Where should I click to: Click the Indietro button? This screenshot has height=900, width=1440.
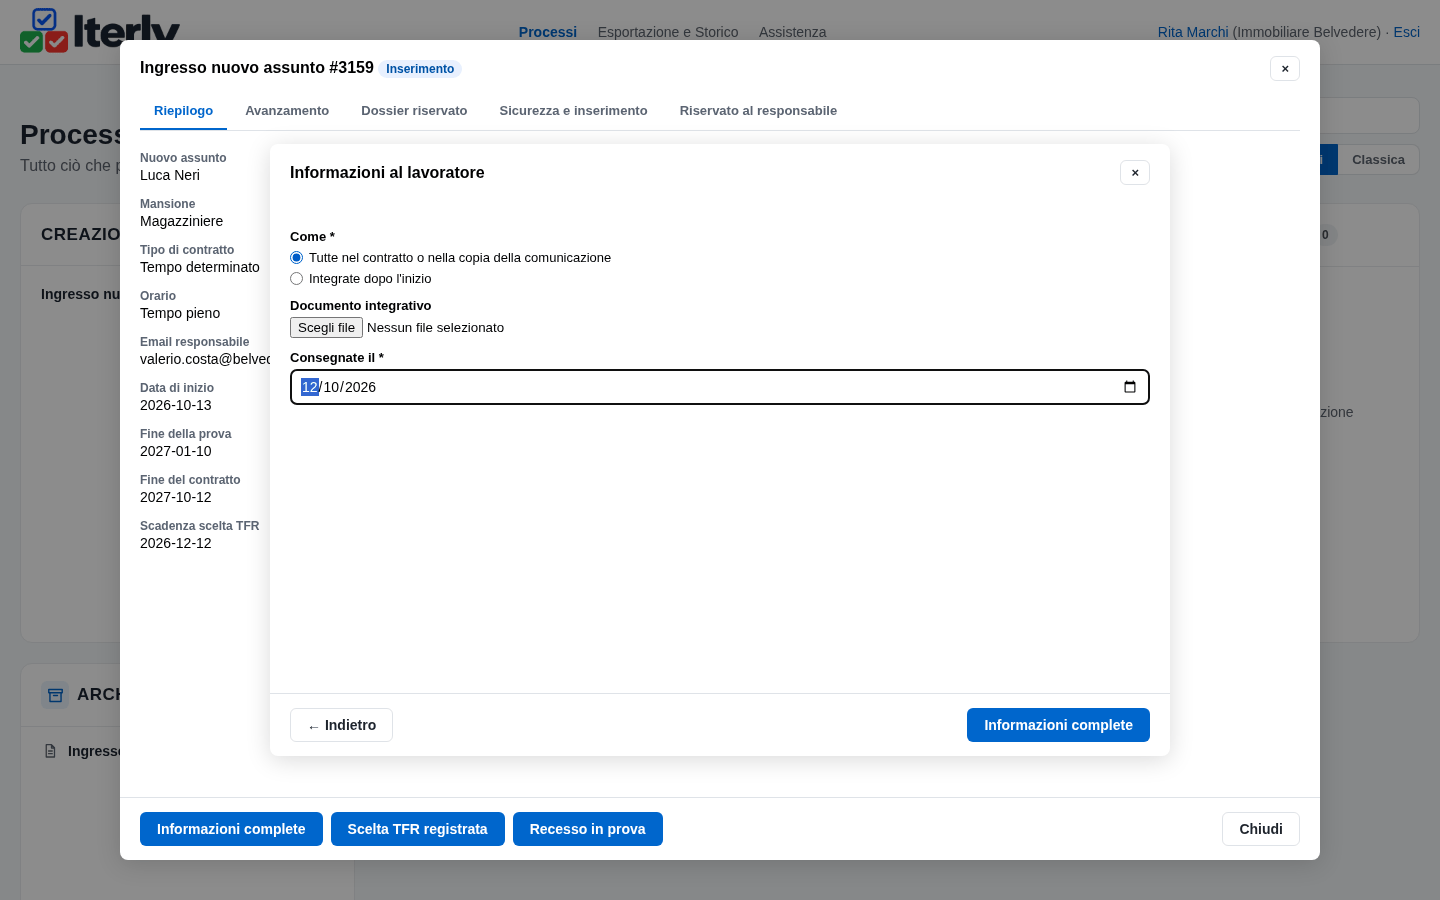[x=341, y=725]
